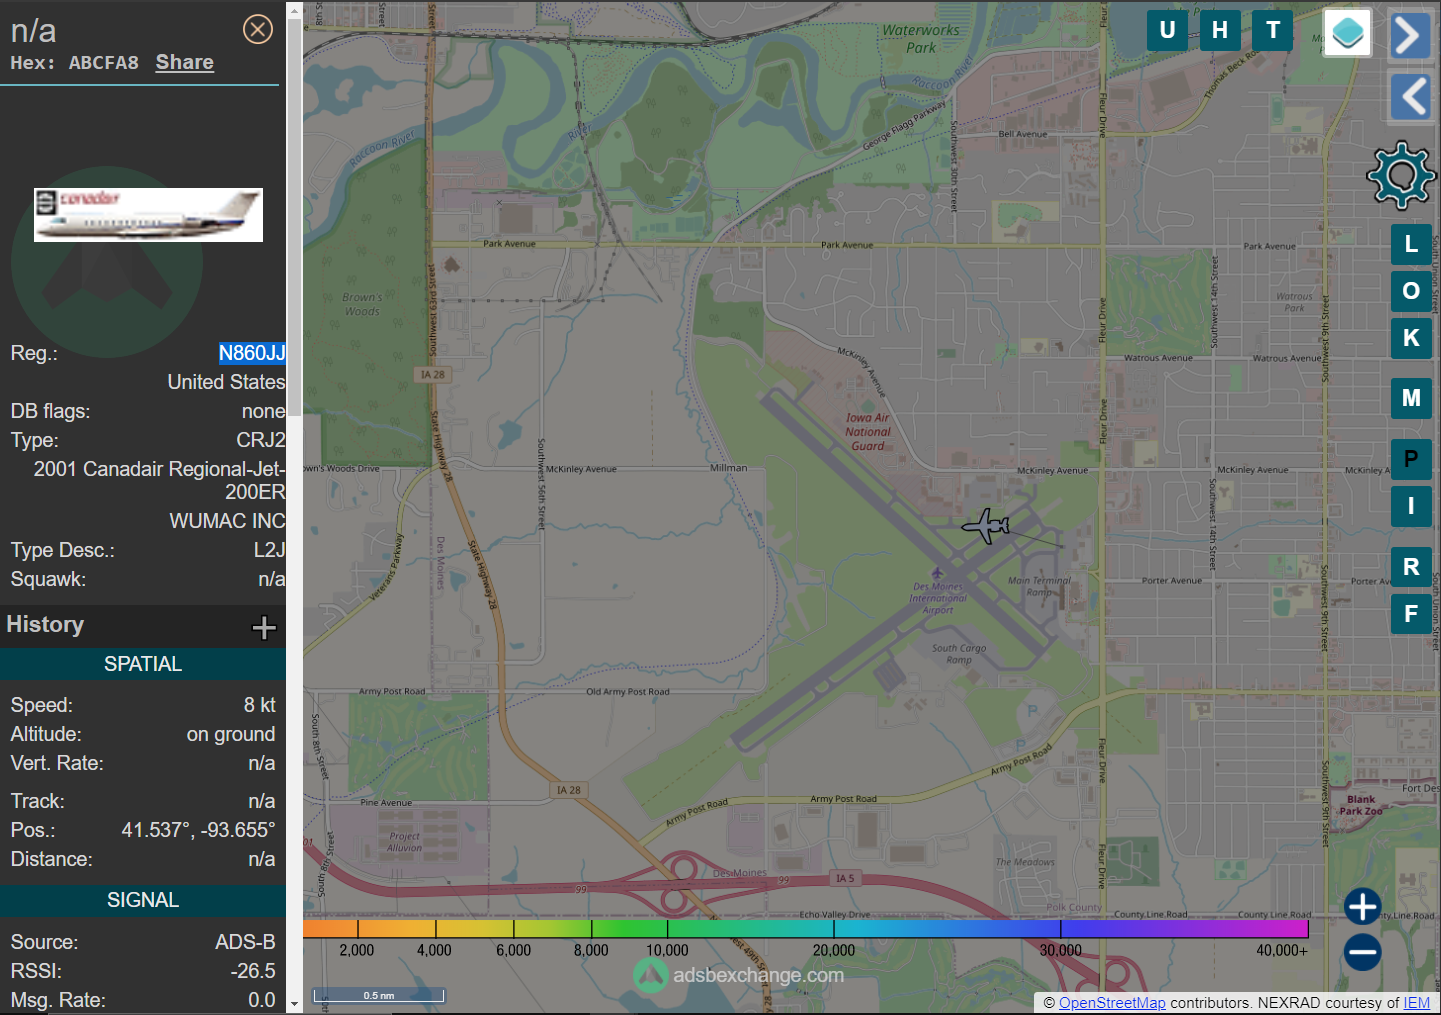
Task: Click the 'L2J' type description value
Action: [x=269, y=550]
